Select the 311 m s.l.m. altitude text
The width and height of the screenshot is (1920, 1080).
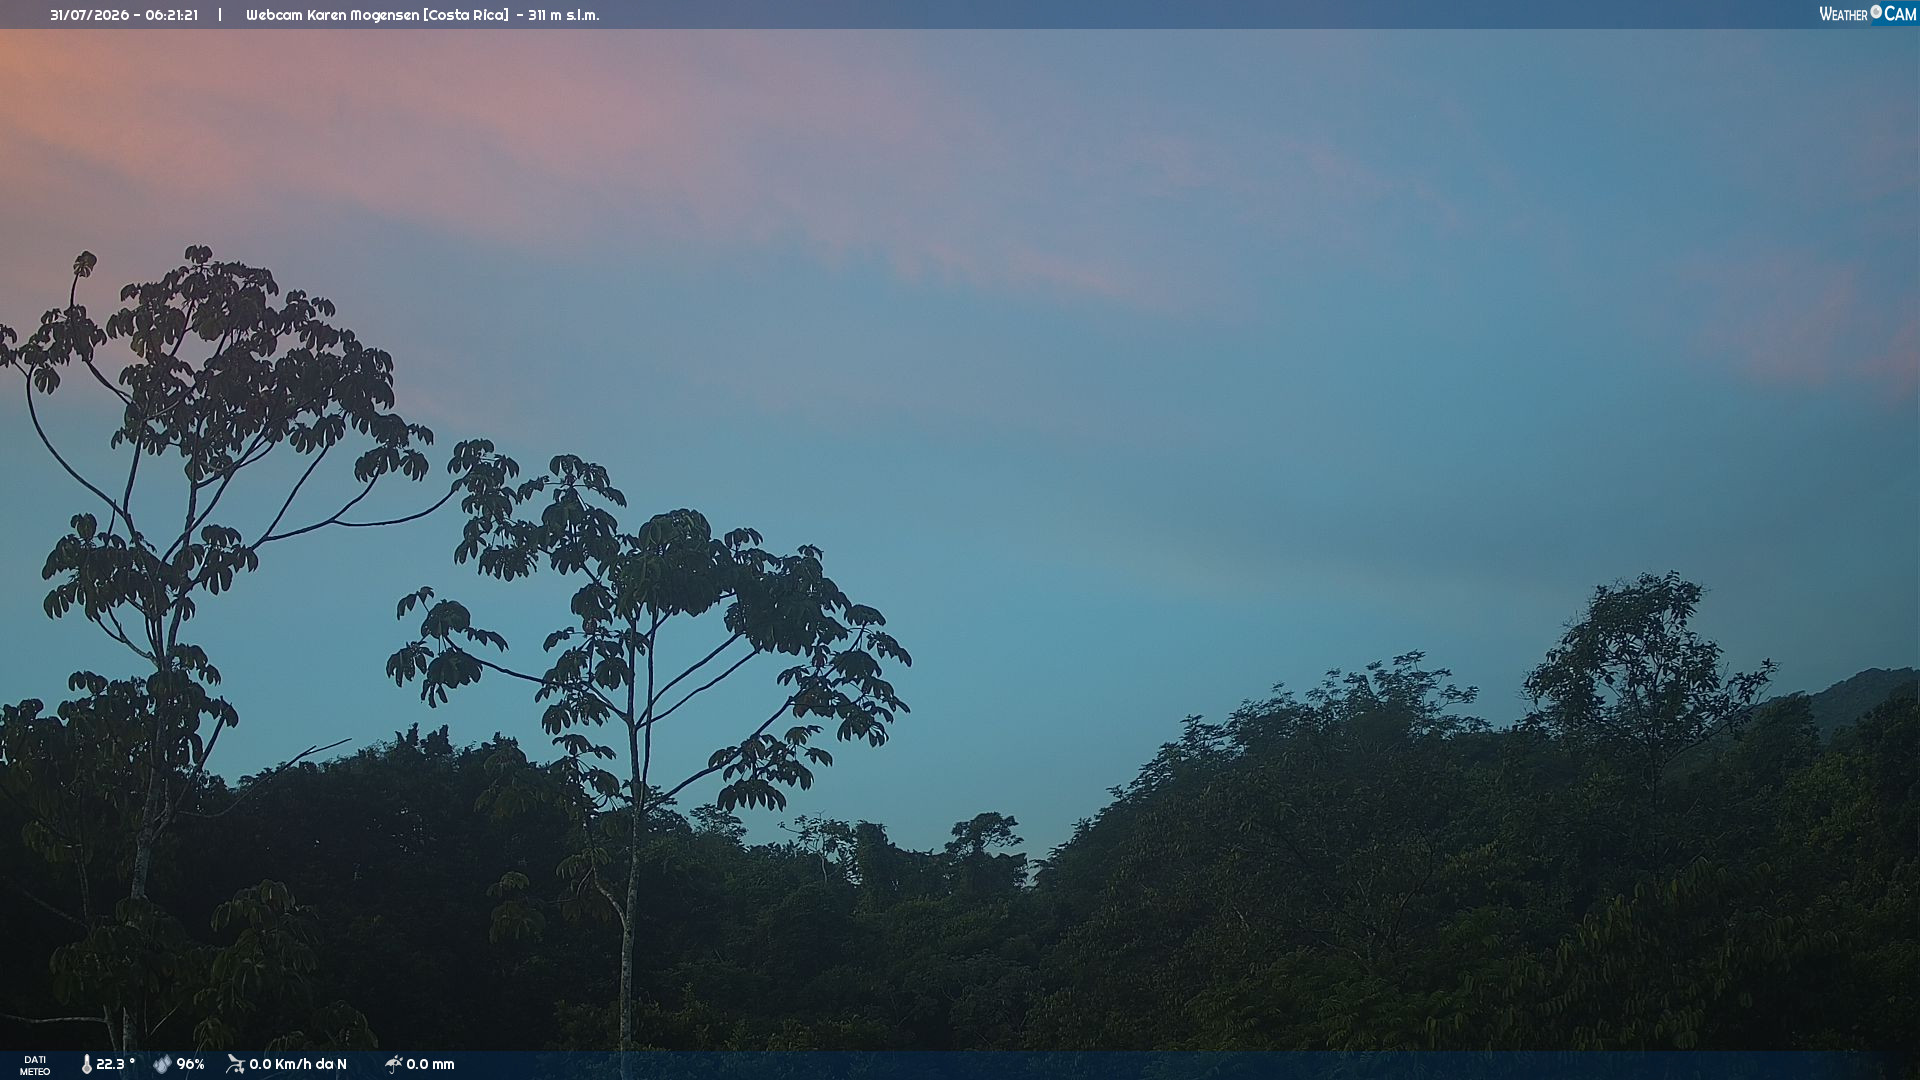click(x=564, y=15)
